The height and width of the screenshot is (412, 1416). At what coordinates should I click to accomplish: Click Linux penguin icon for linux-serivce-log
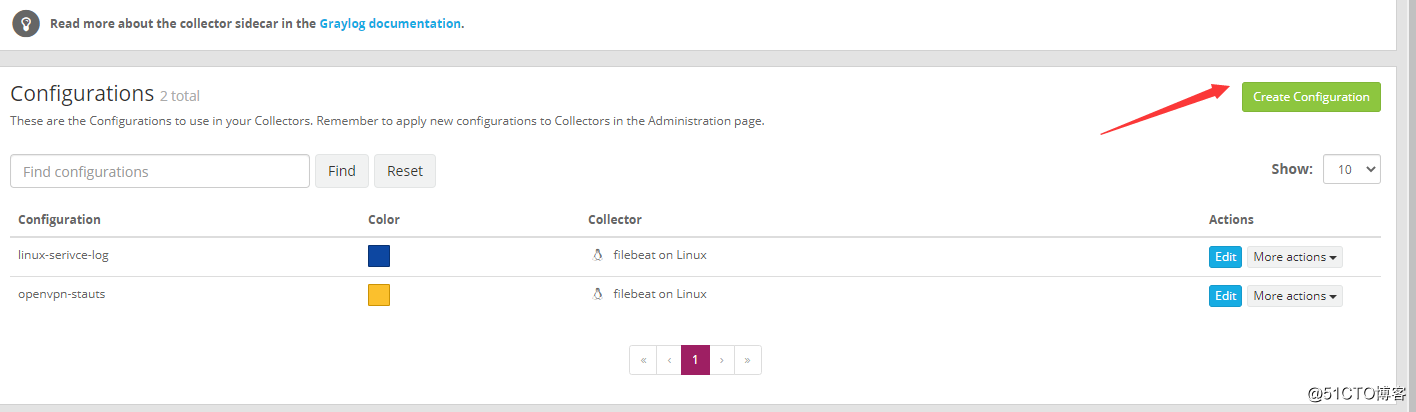pos(598,255)
